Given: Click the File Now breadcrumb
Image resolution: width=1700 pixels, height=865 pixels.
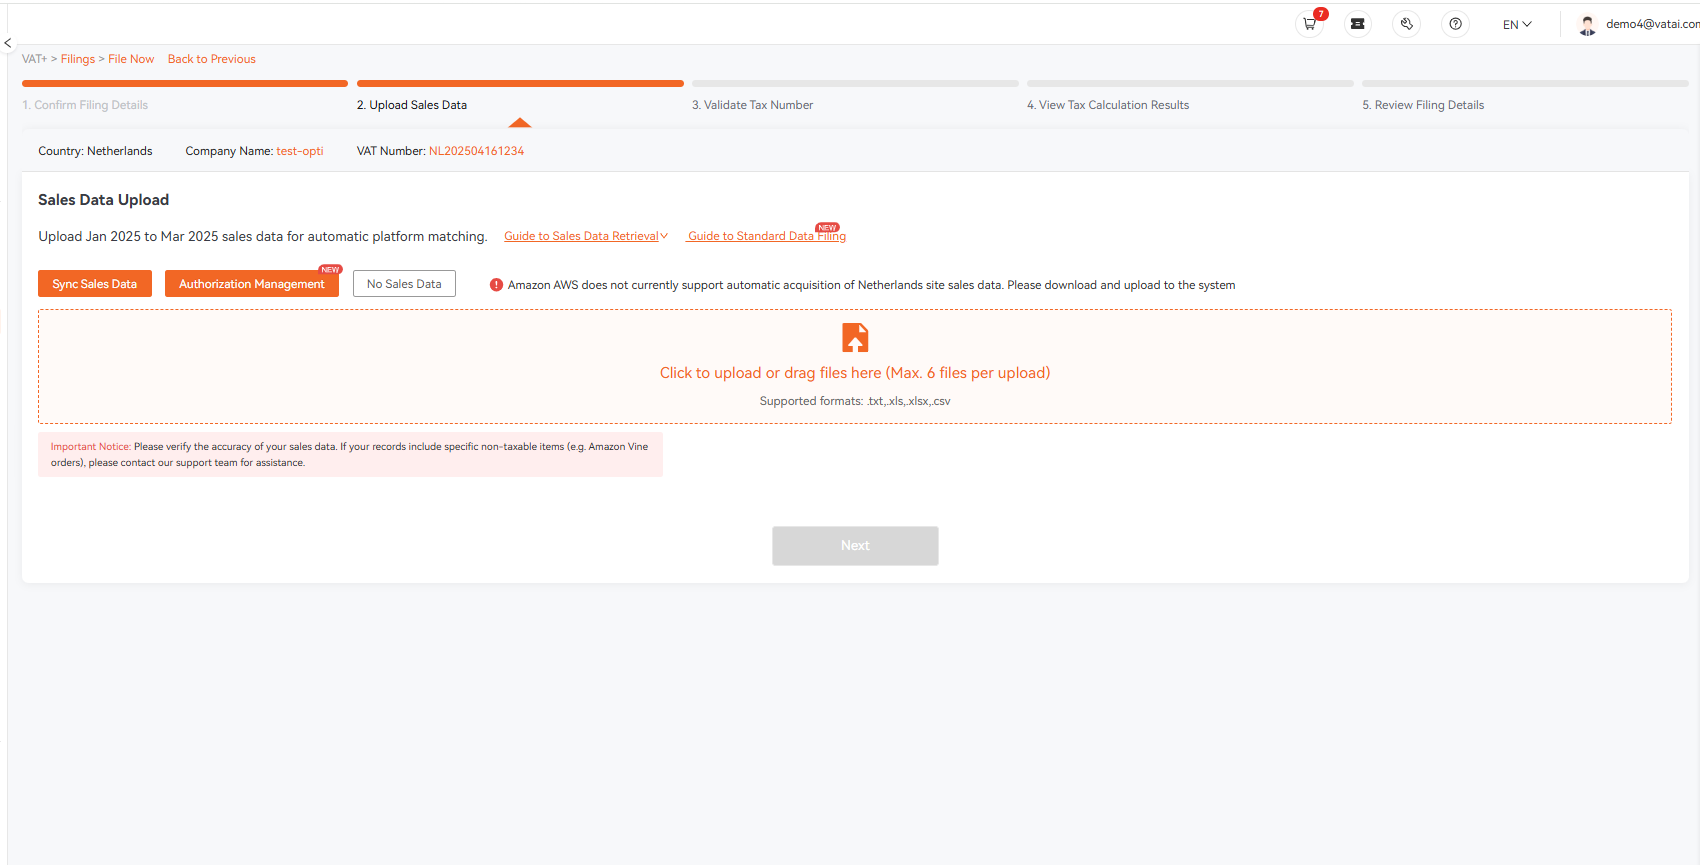Looking at the screenshot, I should coord(131,59).
